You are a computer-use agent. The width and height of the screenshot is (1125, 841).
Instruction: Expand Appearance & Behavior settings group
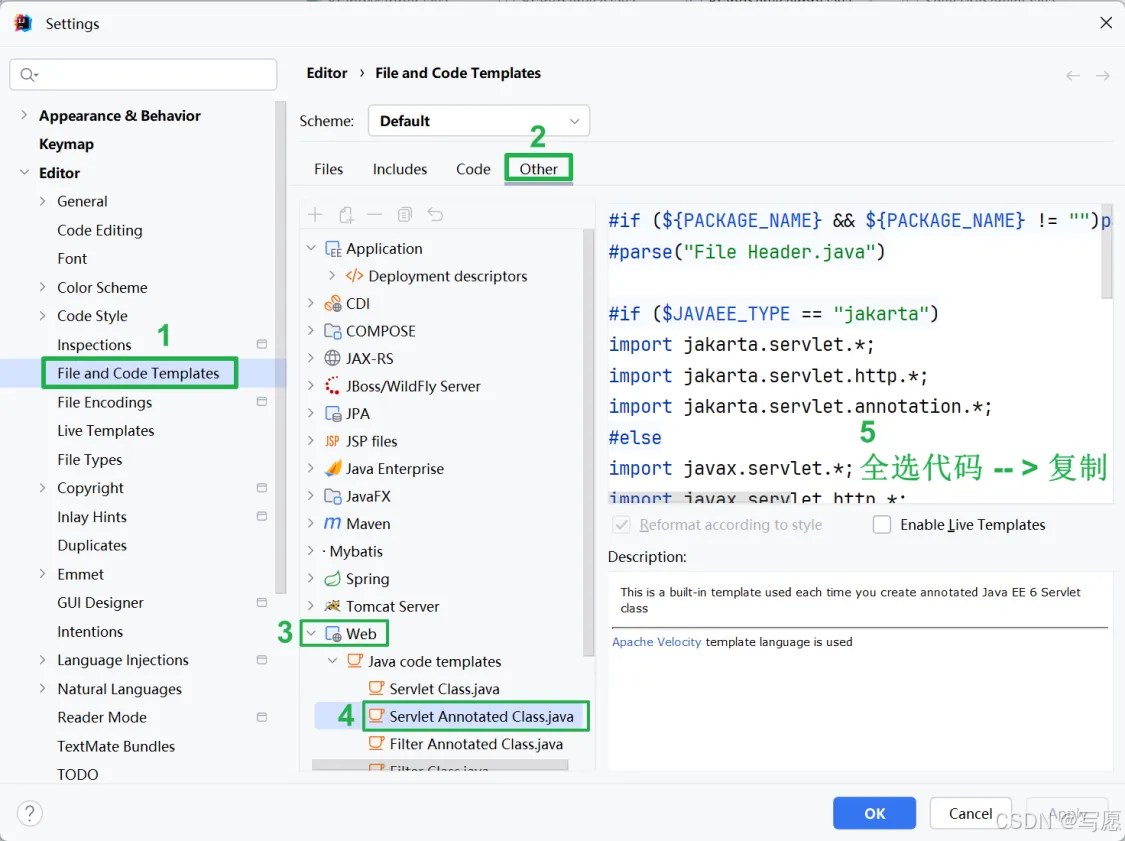(24, 116)
